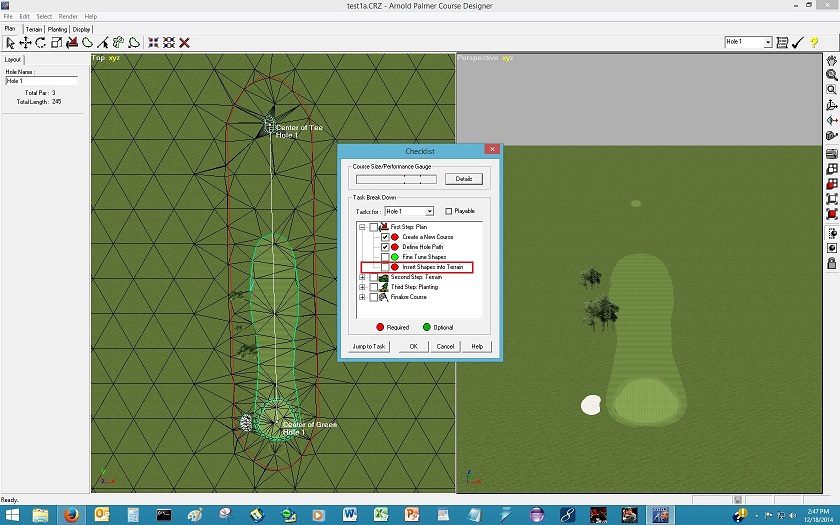Open the Hole 1 dropdown in top toolbar
This screenshot has width=840, height=525.
pyautogui.click(x=768, y=42)
